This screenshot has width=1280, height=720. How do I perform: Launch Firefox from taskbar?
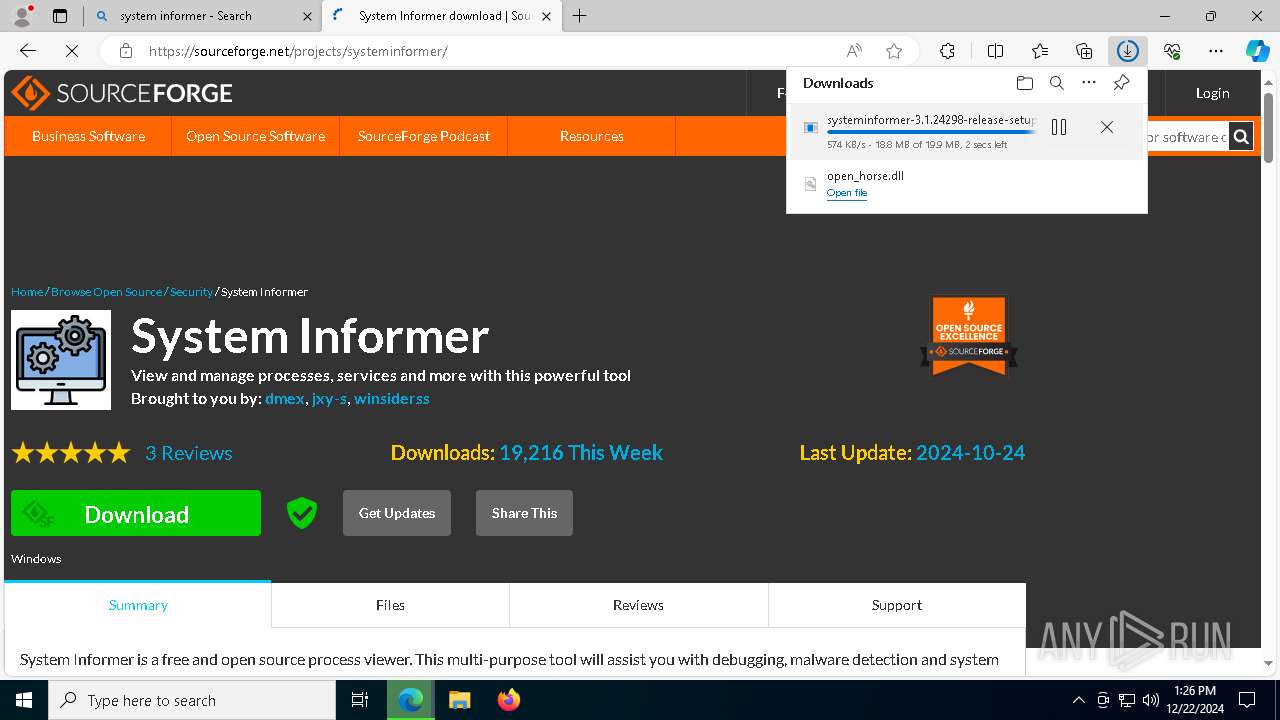(509, 700)
